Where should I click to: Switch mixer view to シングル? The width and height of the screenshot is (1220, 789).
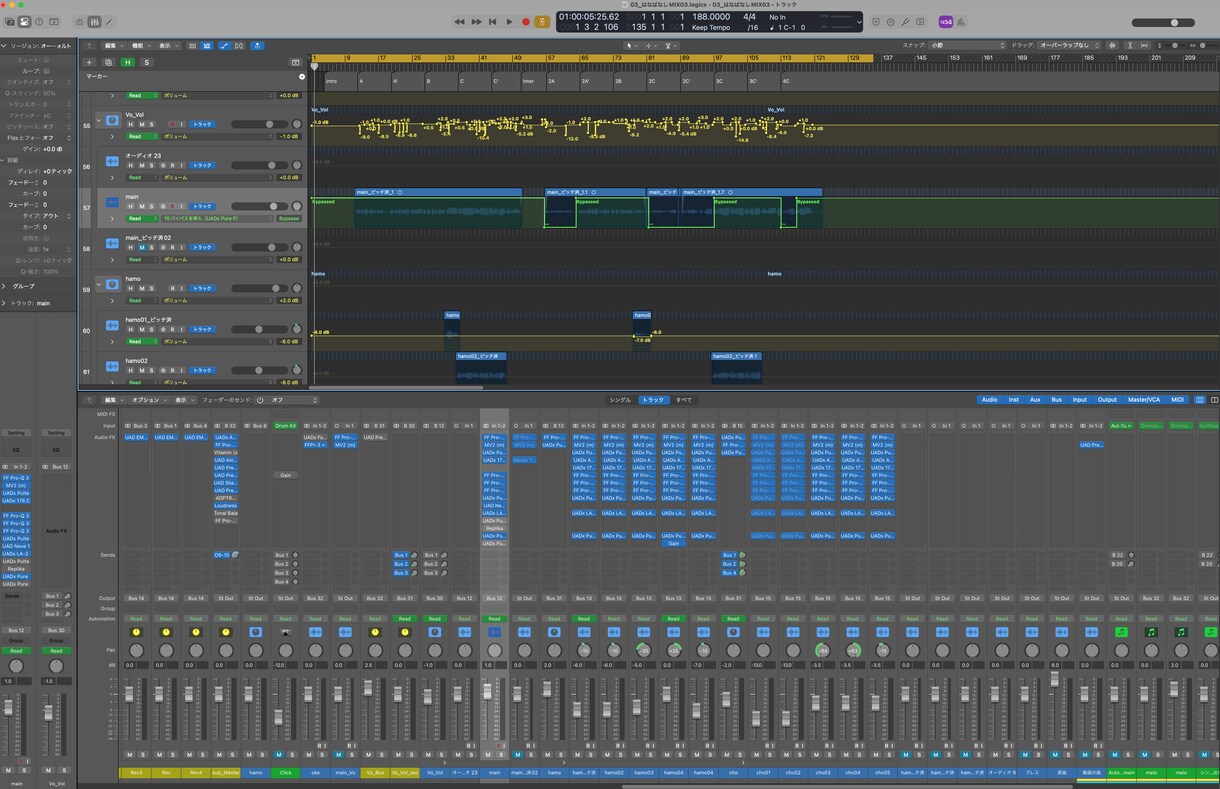click(x=620, y=400)
